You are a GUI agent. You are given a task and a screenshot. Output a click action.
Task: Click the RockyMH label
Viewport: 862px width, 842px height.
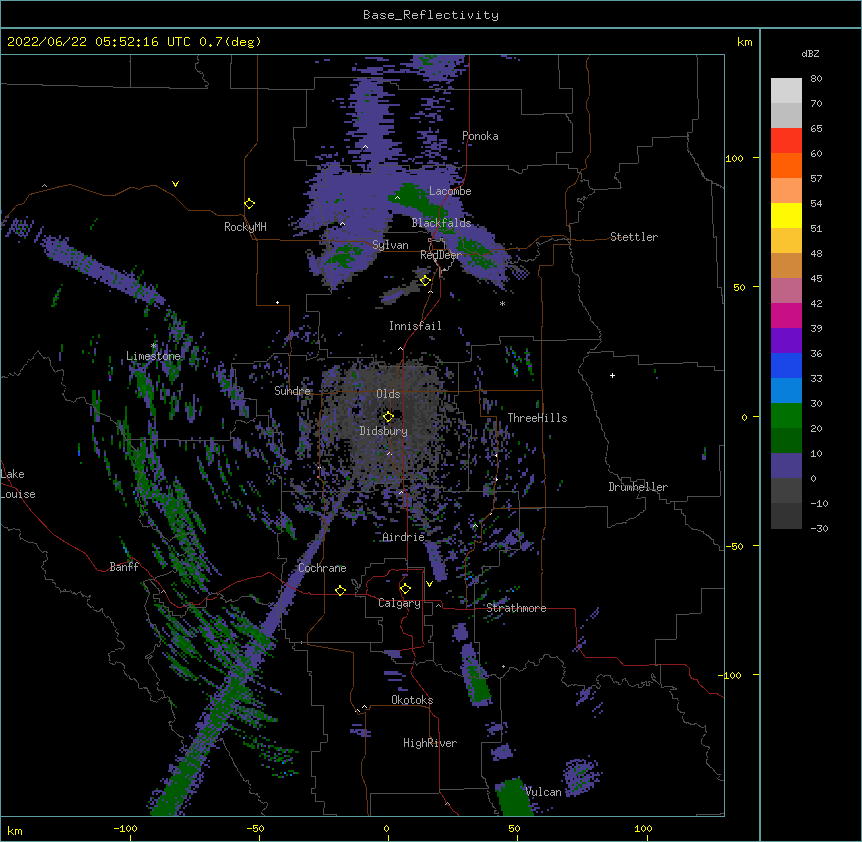pyautogui.click(x=245, y=227)
